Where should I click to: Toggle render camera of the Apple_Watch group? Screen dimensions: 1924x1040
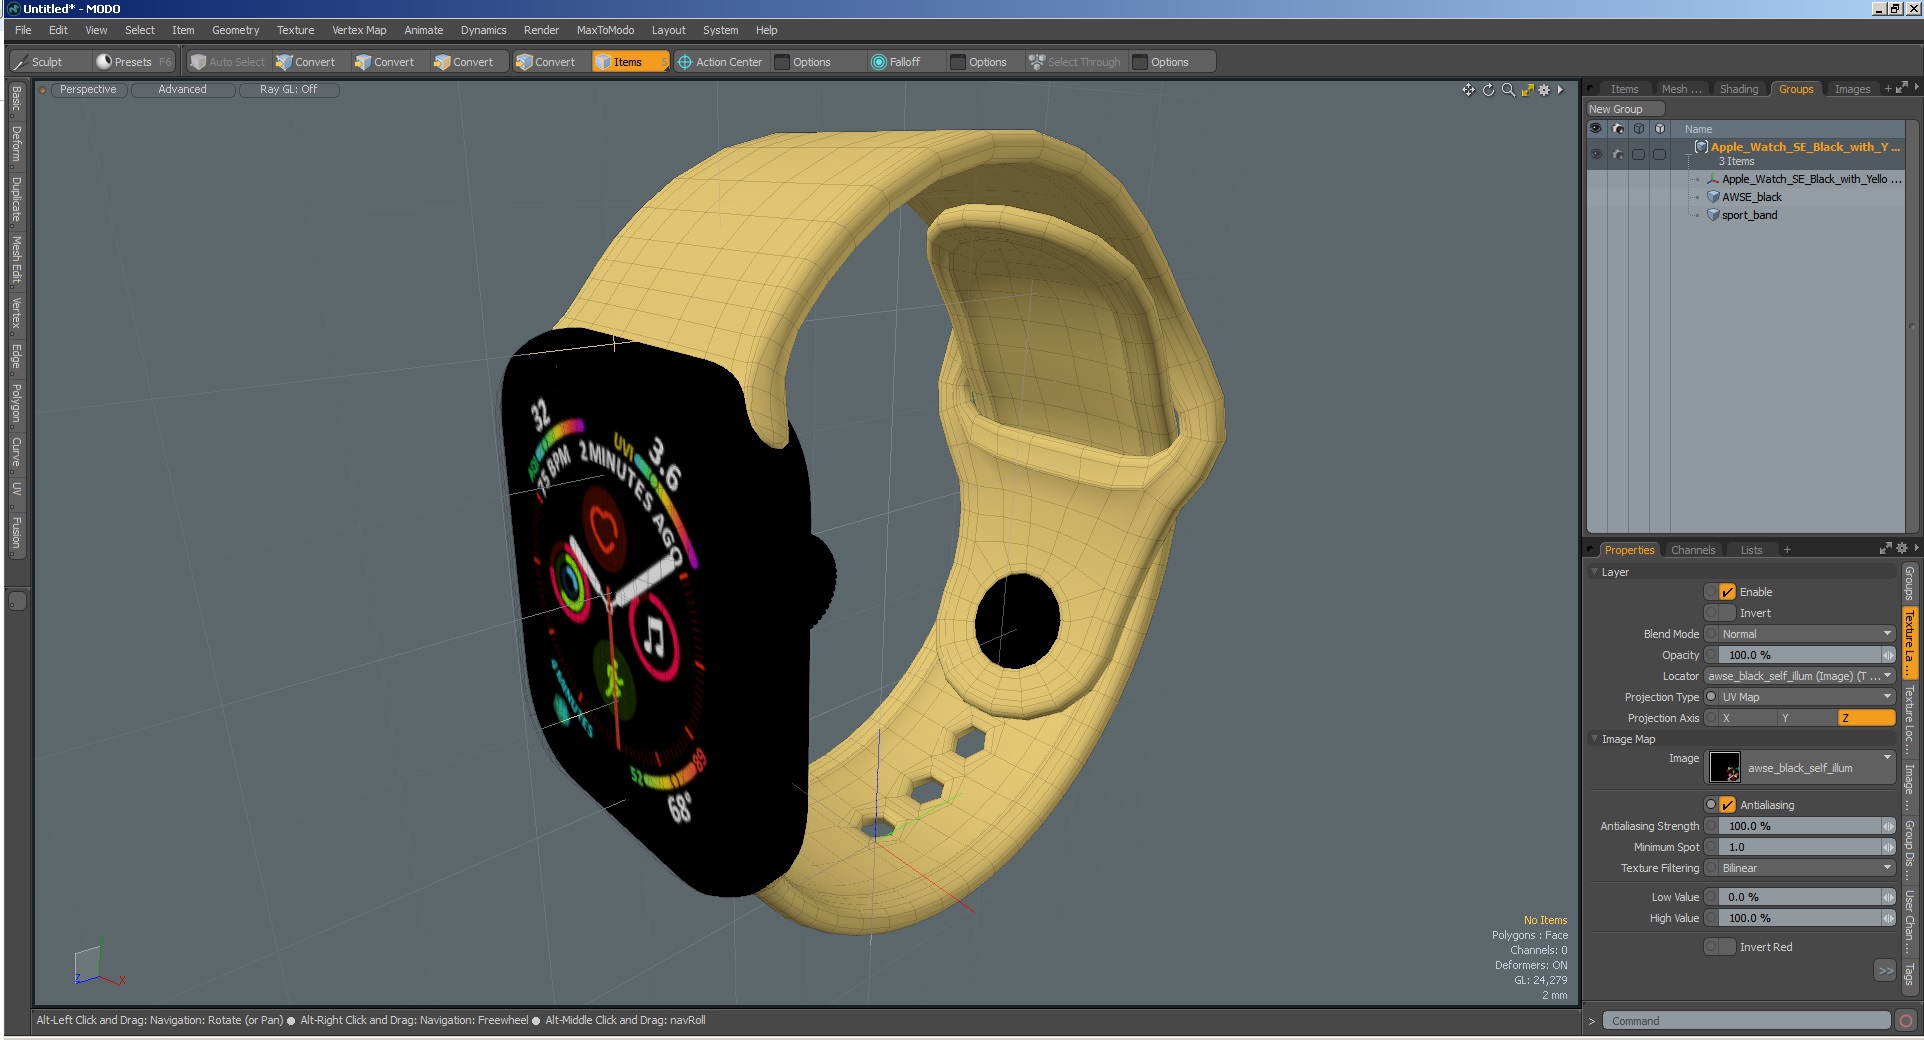point(1617,154)
